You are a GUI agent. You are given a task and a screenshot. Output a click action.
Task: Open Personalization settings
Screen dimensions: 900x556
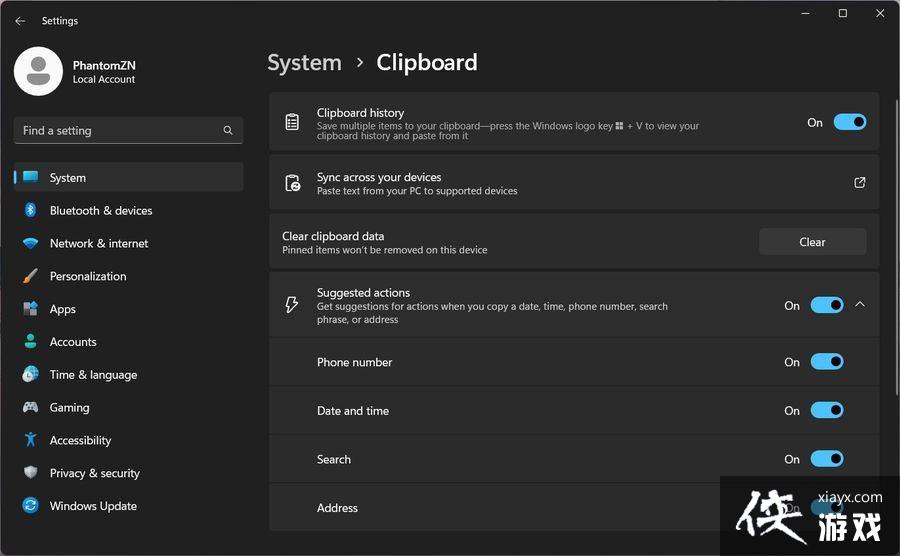(x=129, y=276)
